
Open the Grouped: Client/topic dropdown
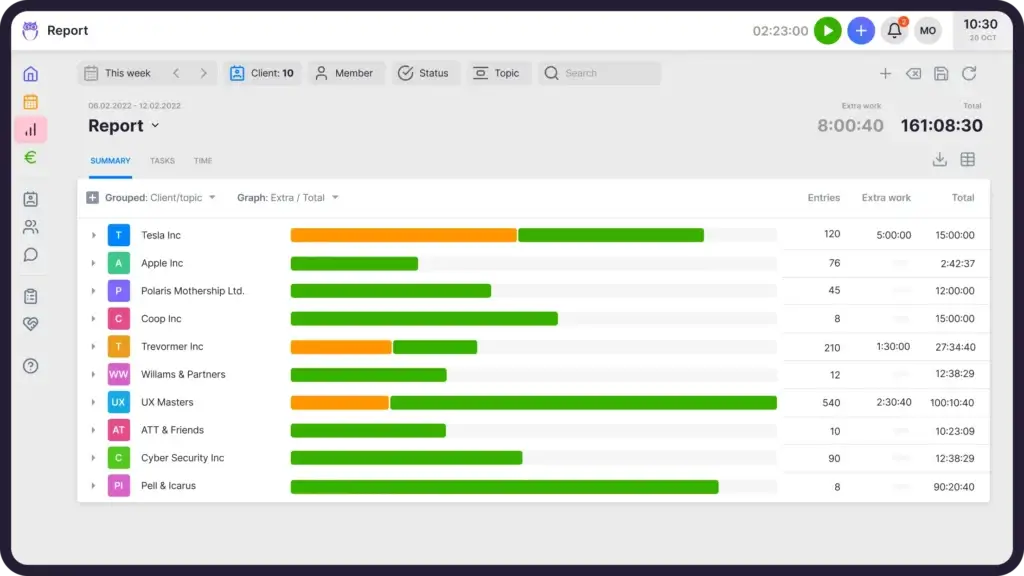tap(160, 197)
